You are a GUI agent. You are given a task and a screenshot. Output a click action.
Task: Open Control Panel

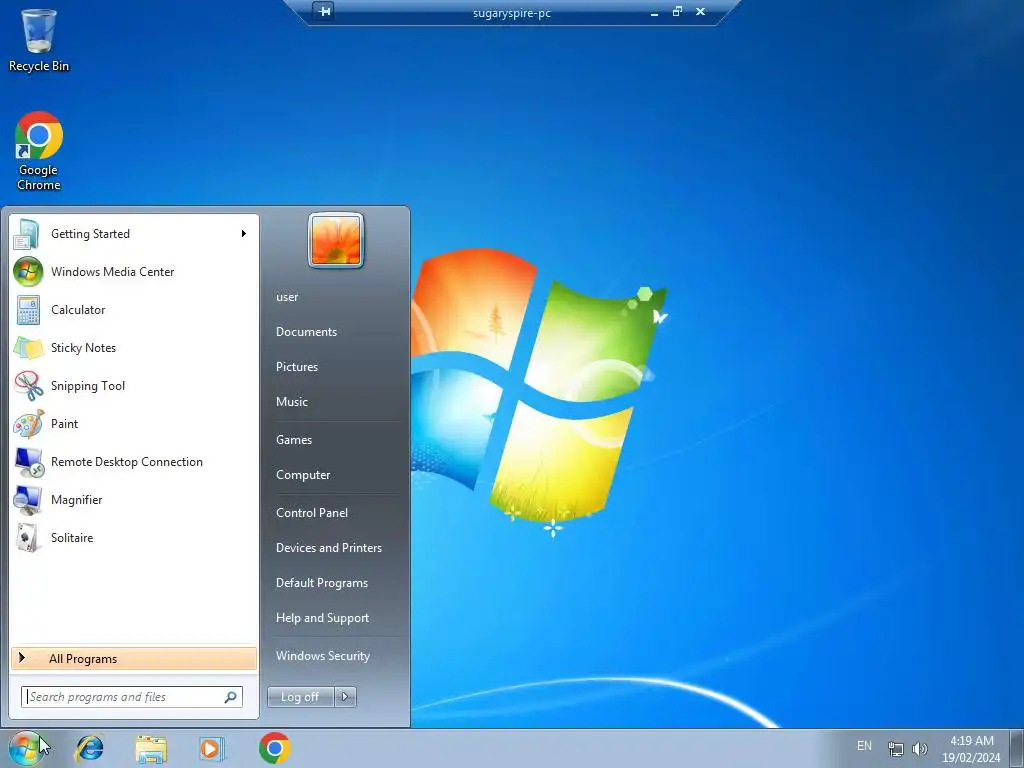point(312,513)
